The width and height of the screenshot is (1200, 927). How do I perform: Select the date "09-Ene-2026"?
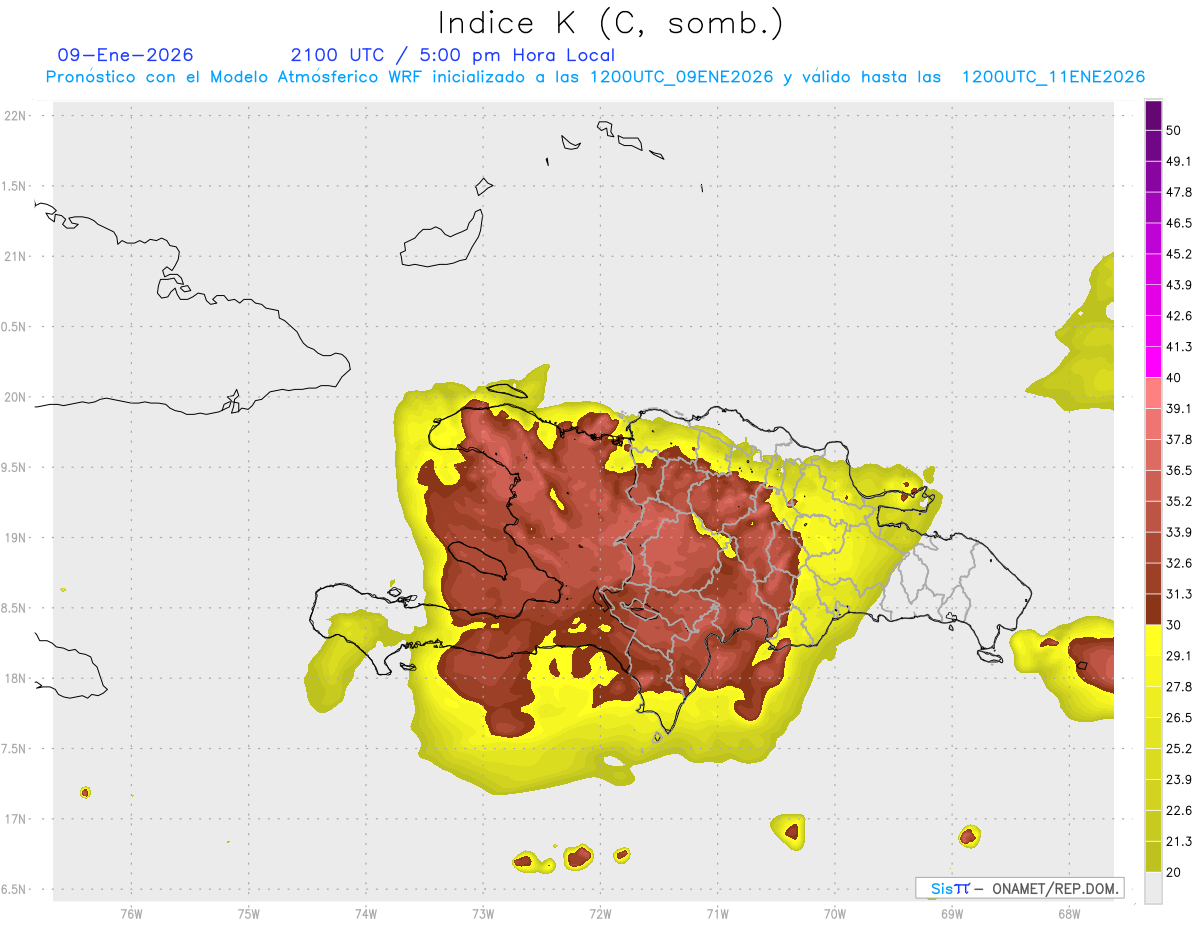pyautogui.click(x=126, y=55)
